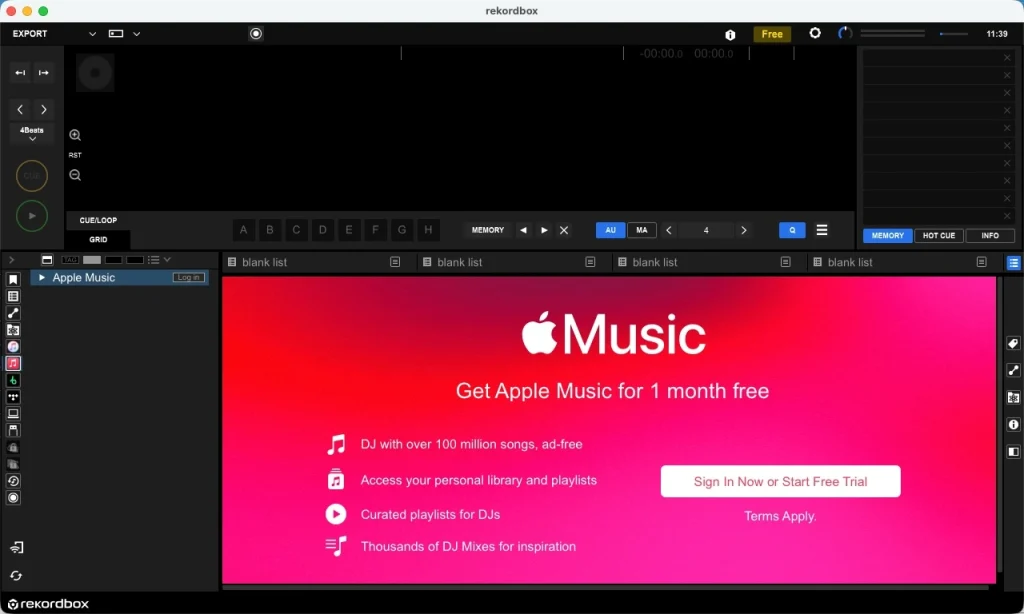Select the Playlists icon in the sidebar
This screenshot has width=1024, height=614.
click(13, 296)
